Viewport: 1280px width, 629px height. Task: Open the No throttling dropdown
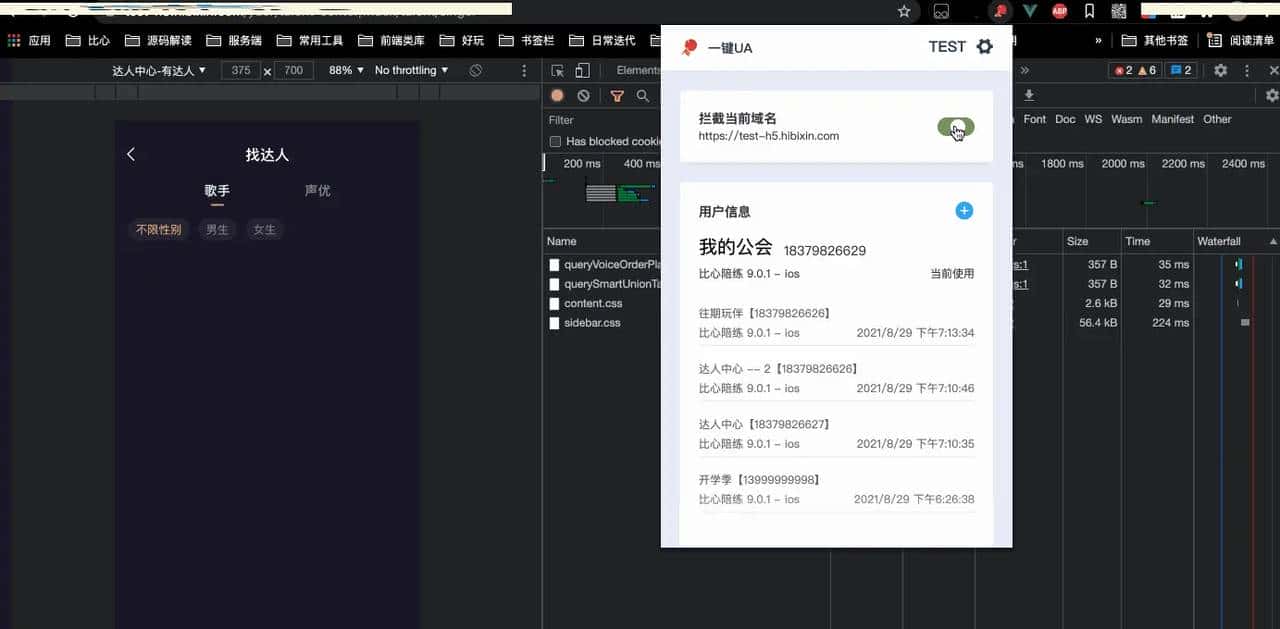pos(410,70)
